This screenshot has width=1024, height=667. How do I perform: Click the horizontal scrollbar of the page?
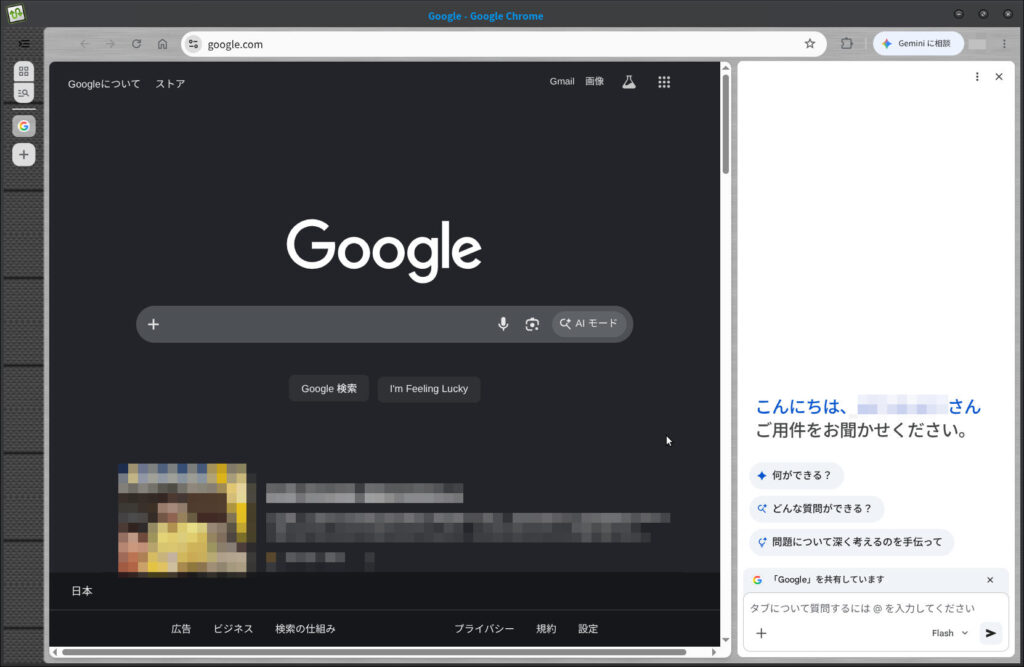tap(374, 652)
